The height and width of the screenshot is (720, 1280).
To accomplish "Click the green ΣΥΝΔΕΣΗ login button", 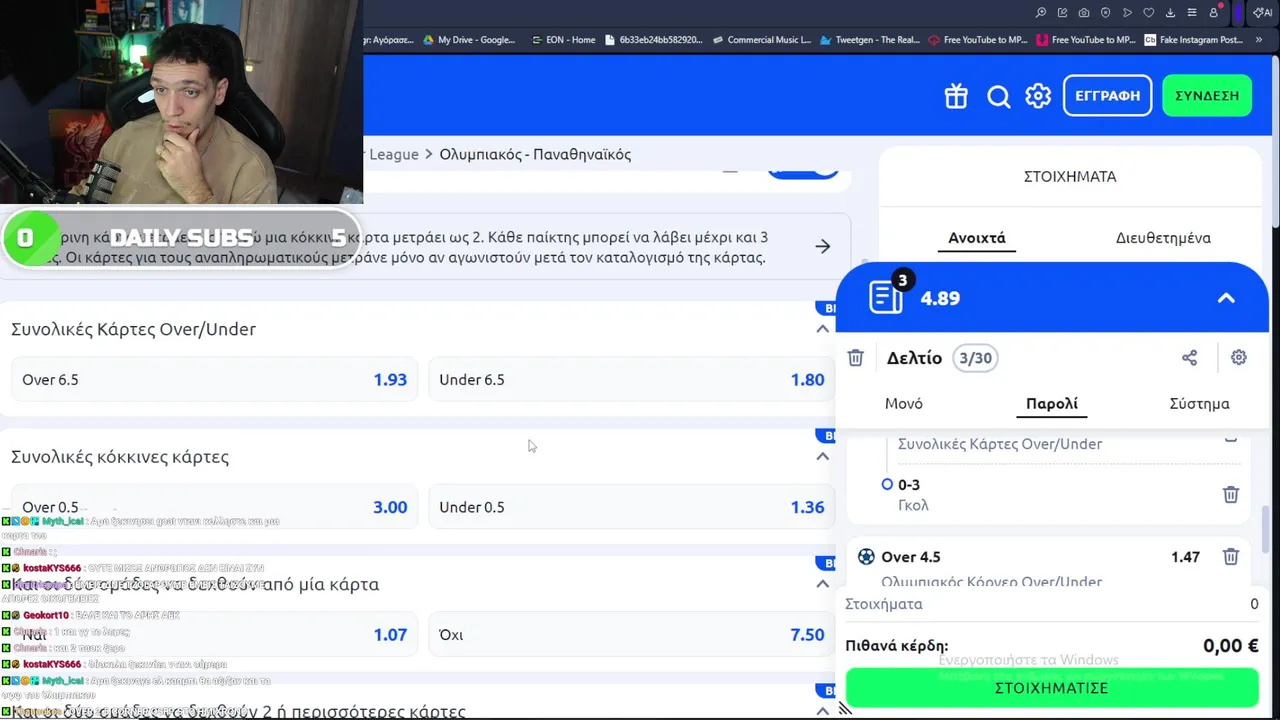I will pyautogui.click(x=1207, y=96).
